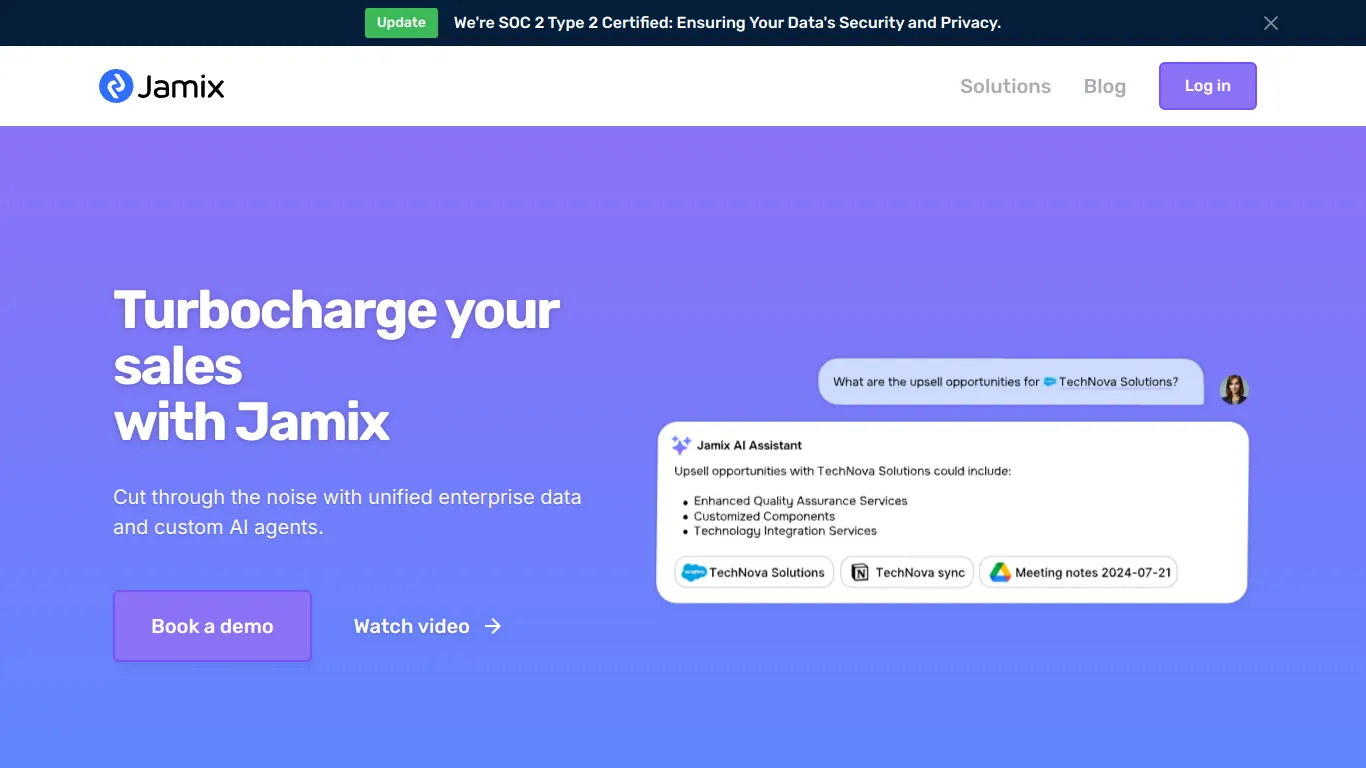Click 'Technology Integration Services' bullet

(x=785, y=531)
